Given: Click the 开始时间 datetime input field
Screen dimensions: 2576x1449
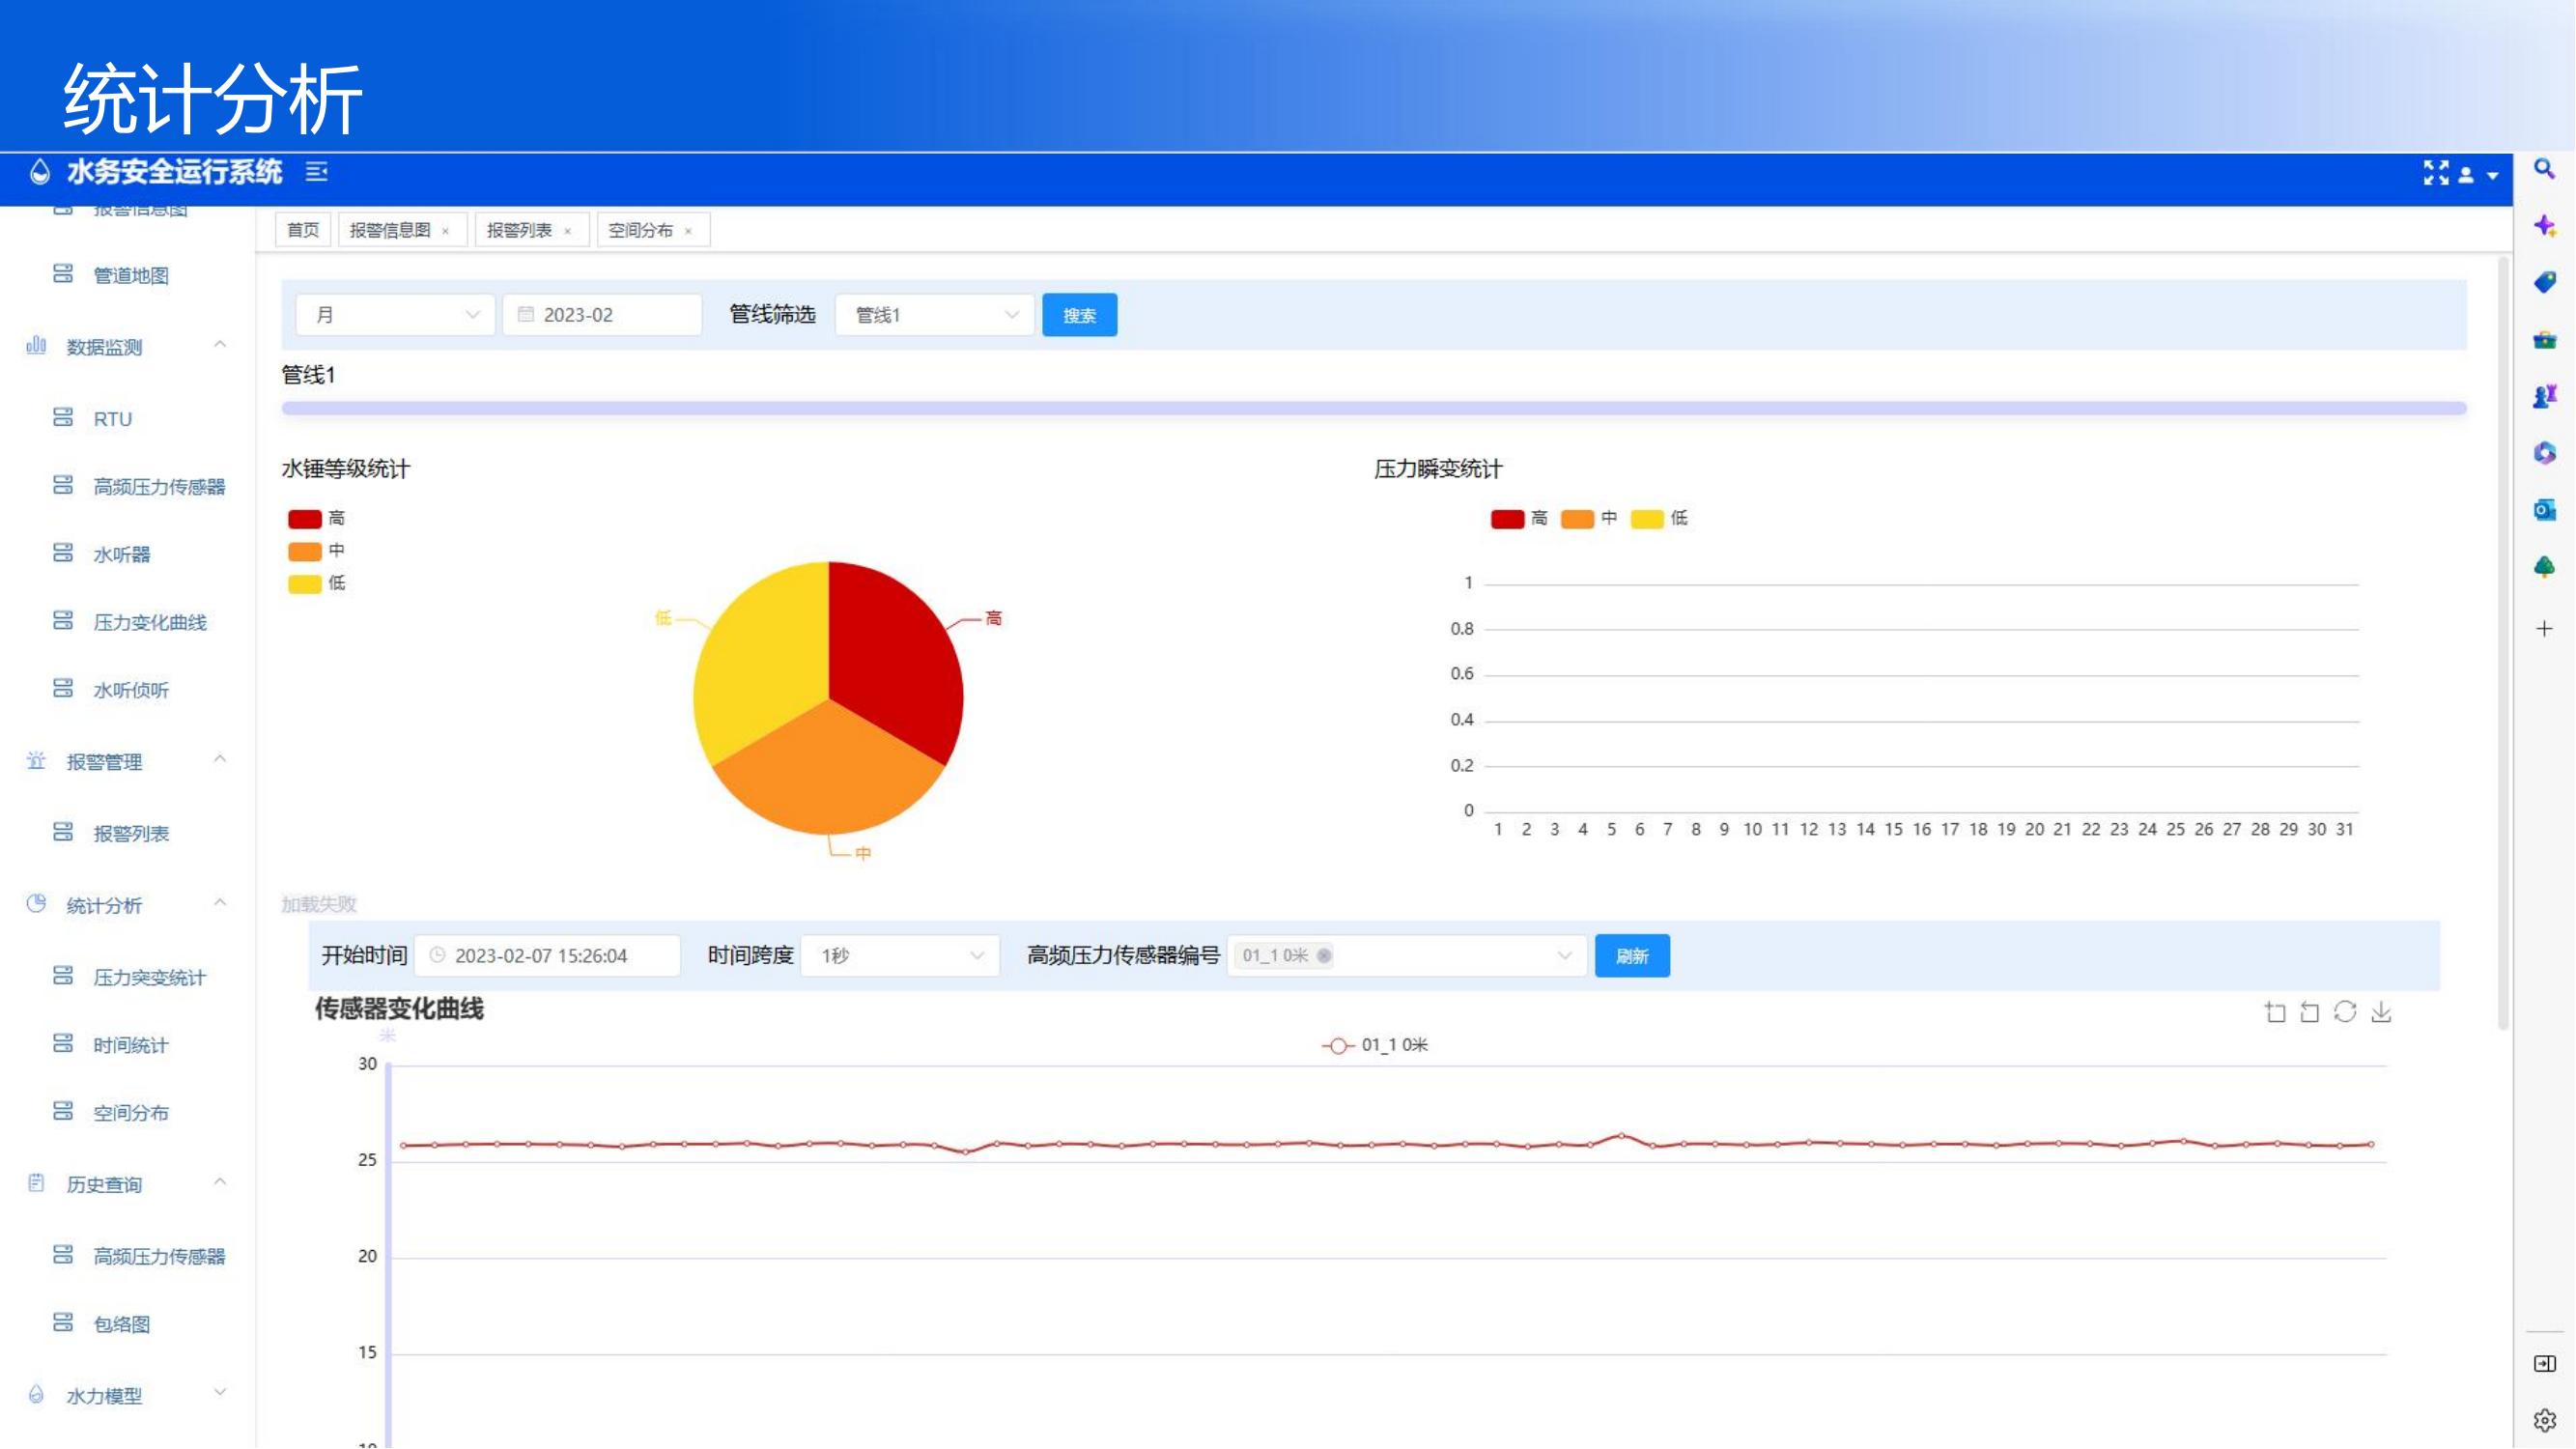Looking at the screenshot, I should [548, 956].
